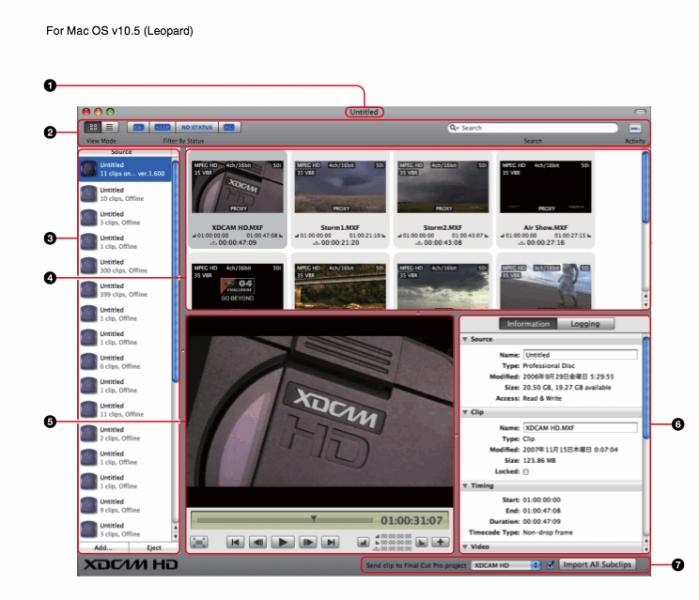Switch to the Information tab
The image size is (699, 600).
pyautogui.click(x=528, y=324)
